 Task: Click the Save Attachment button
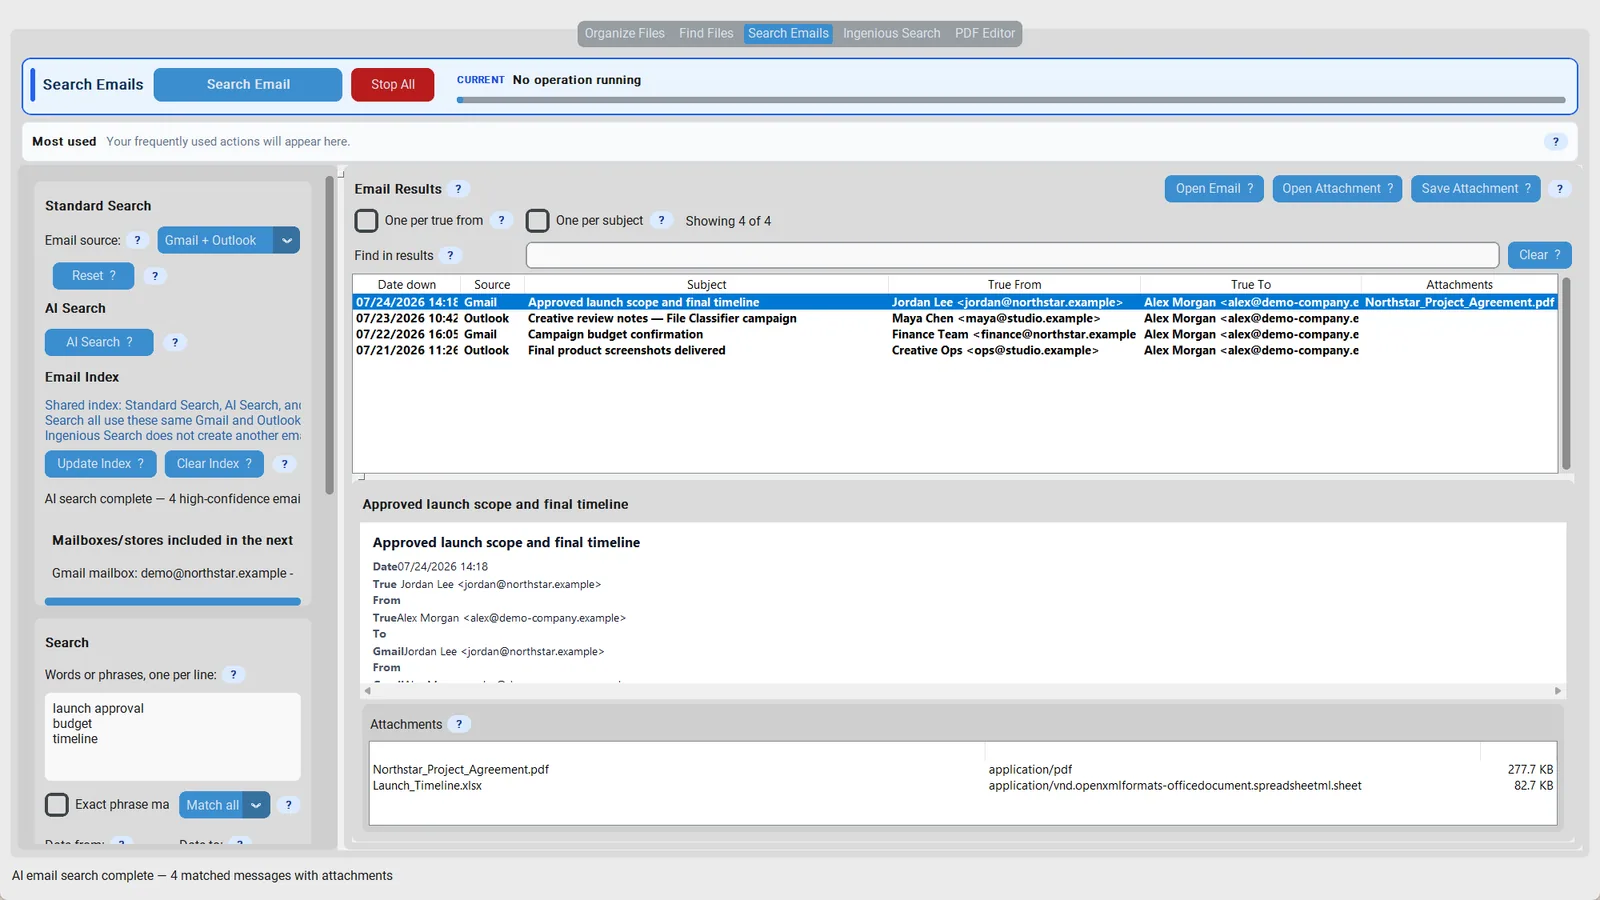tap(1476, 189)
